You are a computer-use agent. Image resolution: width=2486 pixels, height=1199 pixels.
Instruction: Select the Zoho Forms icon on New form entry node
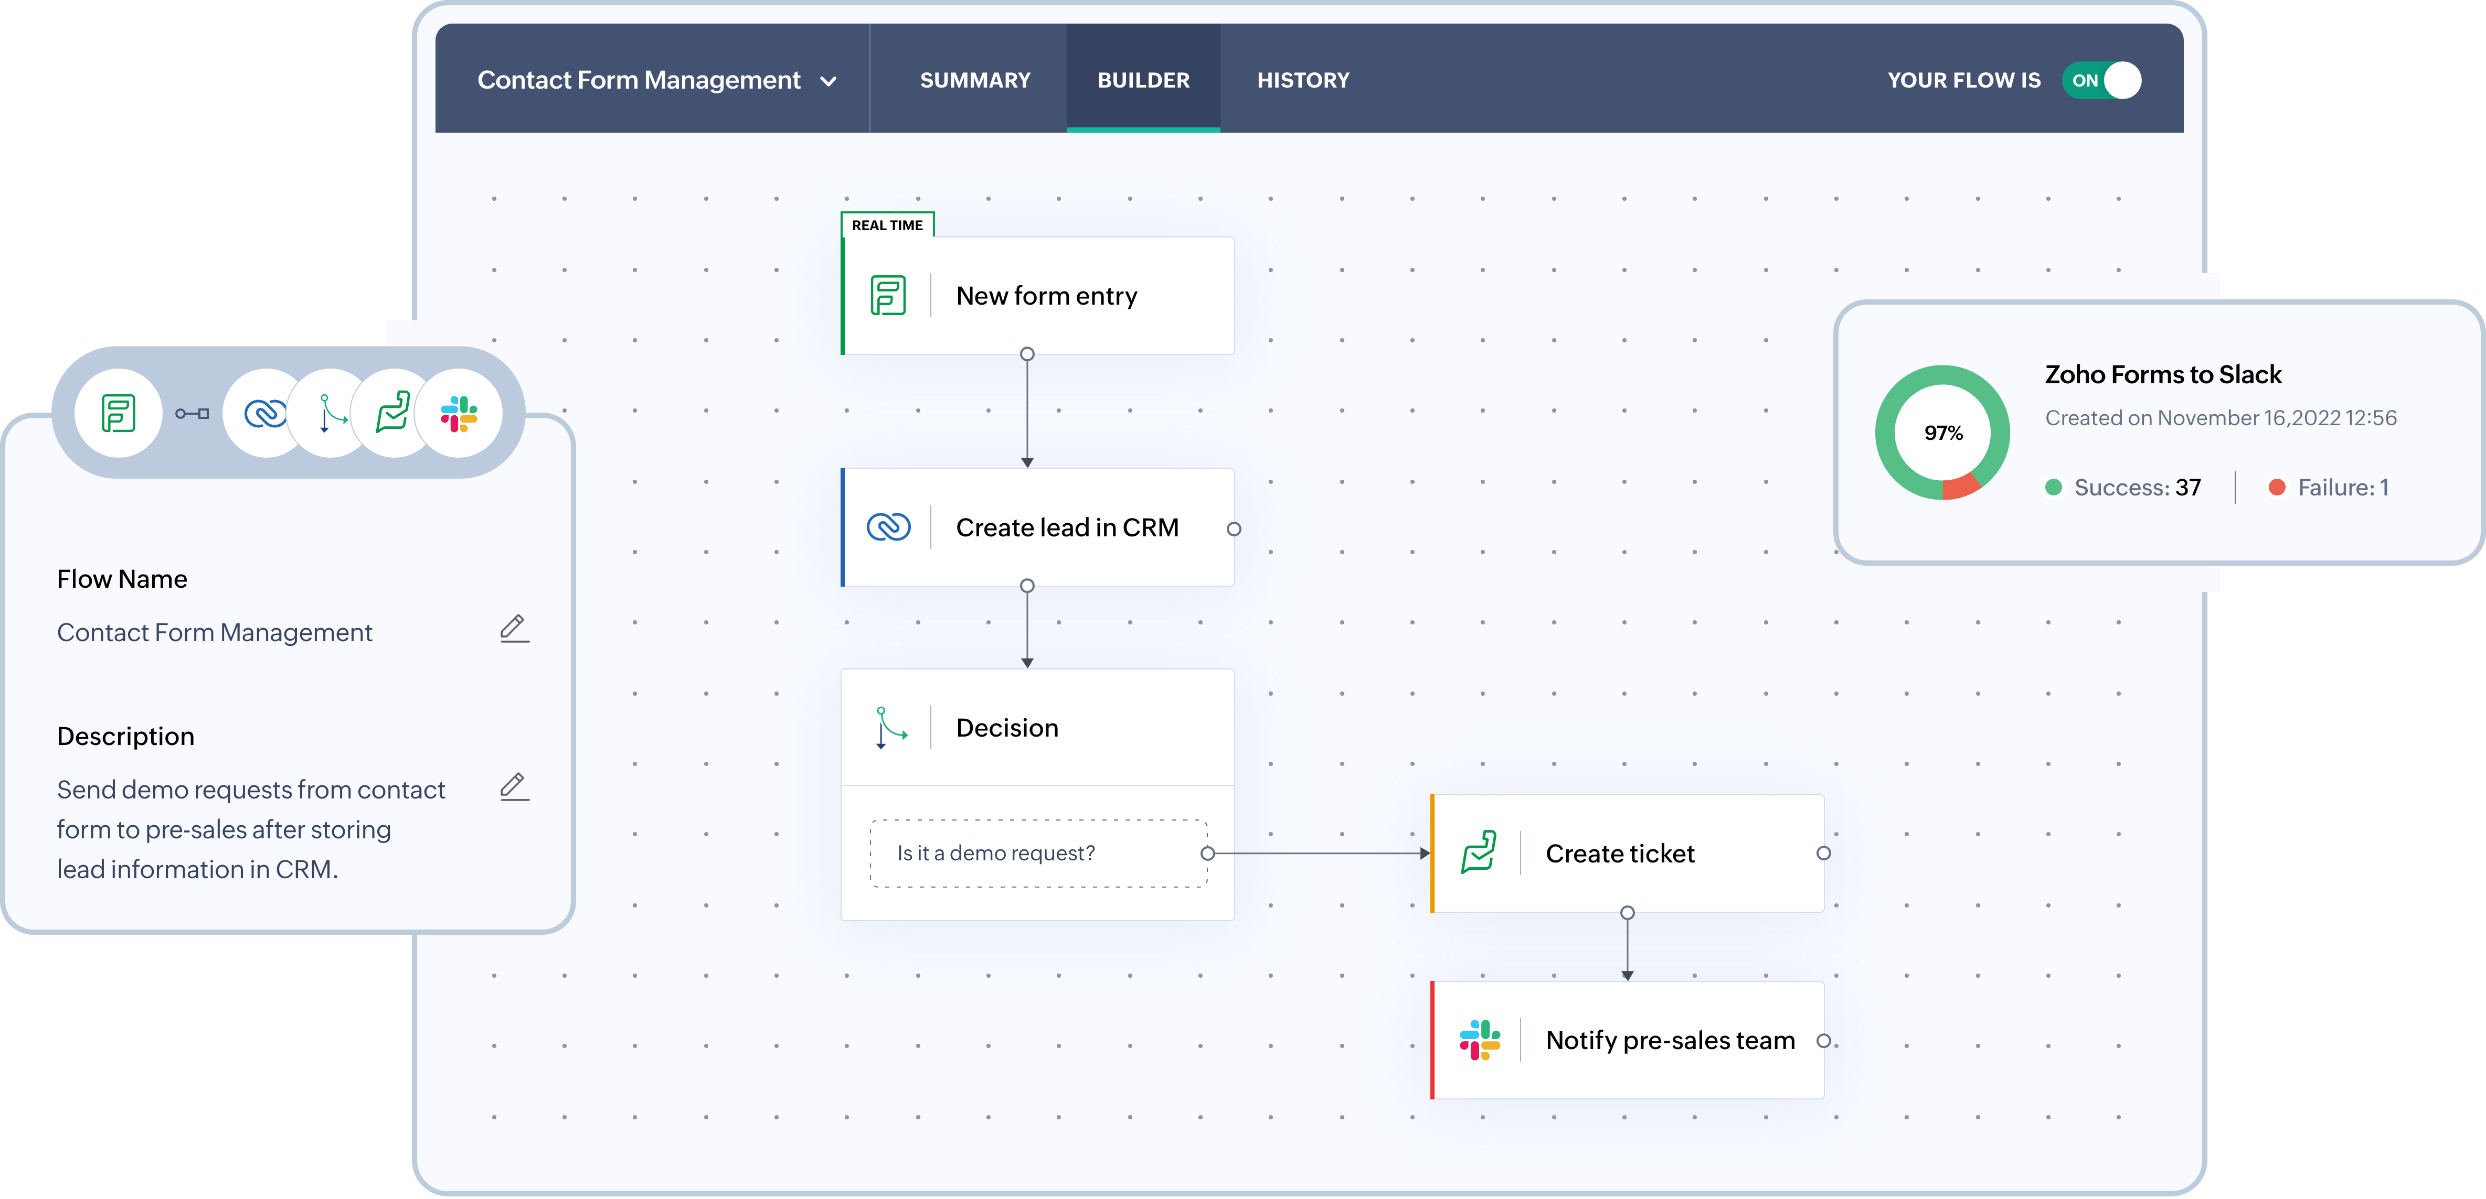(888, 295)
